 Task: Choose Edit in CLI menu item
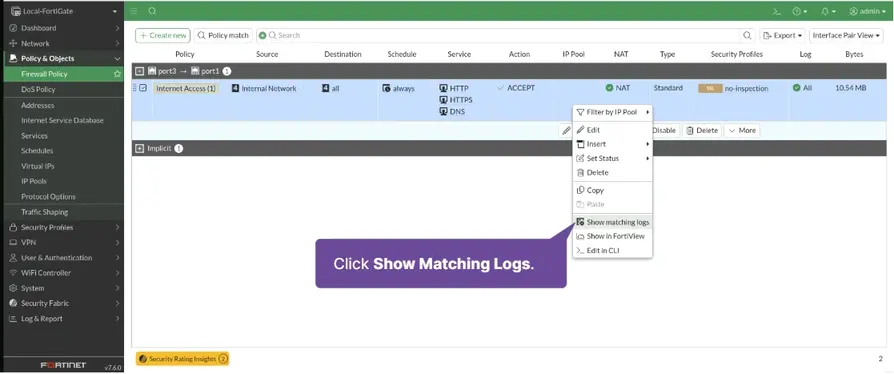click(x=612, y=250)
